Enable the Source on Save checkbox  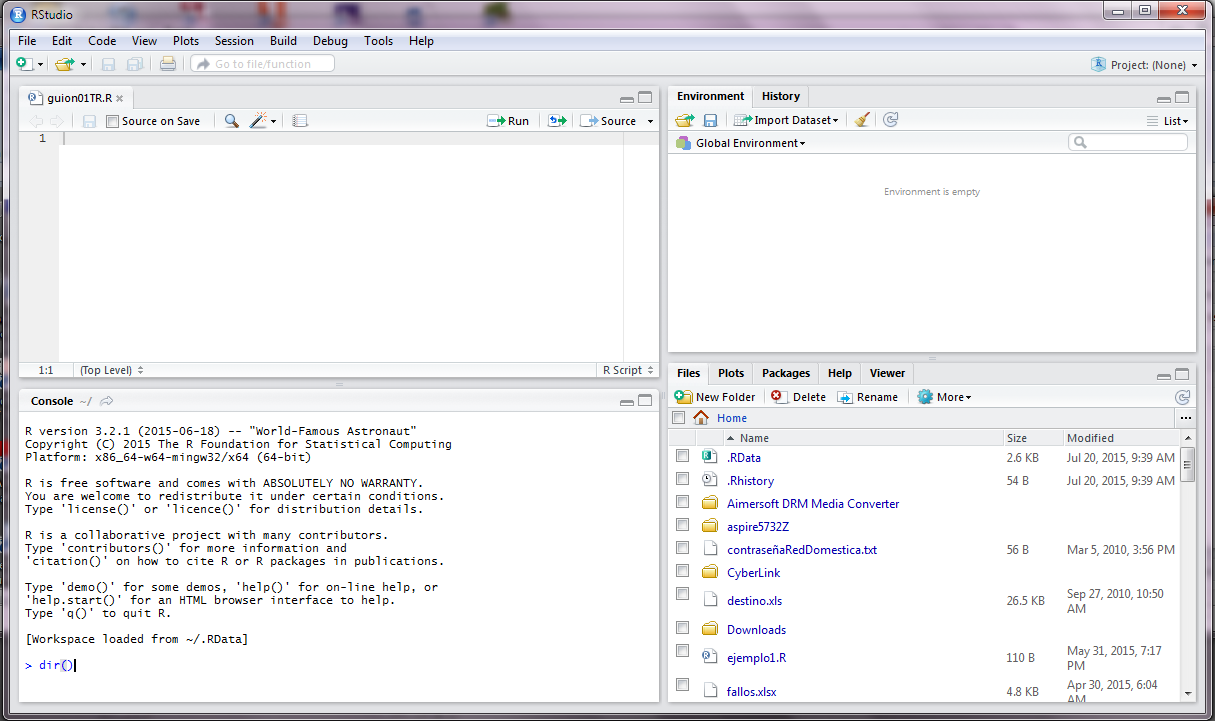[x=112, y=121]
